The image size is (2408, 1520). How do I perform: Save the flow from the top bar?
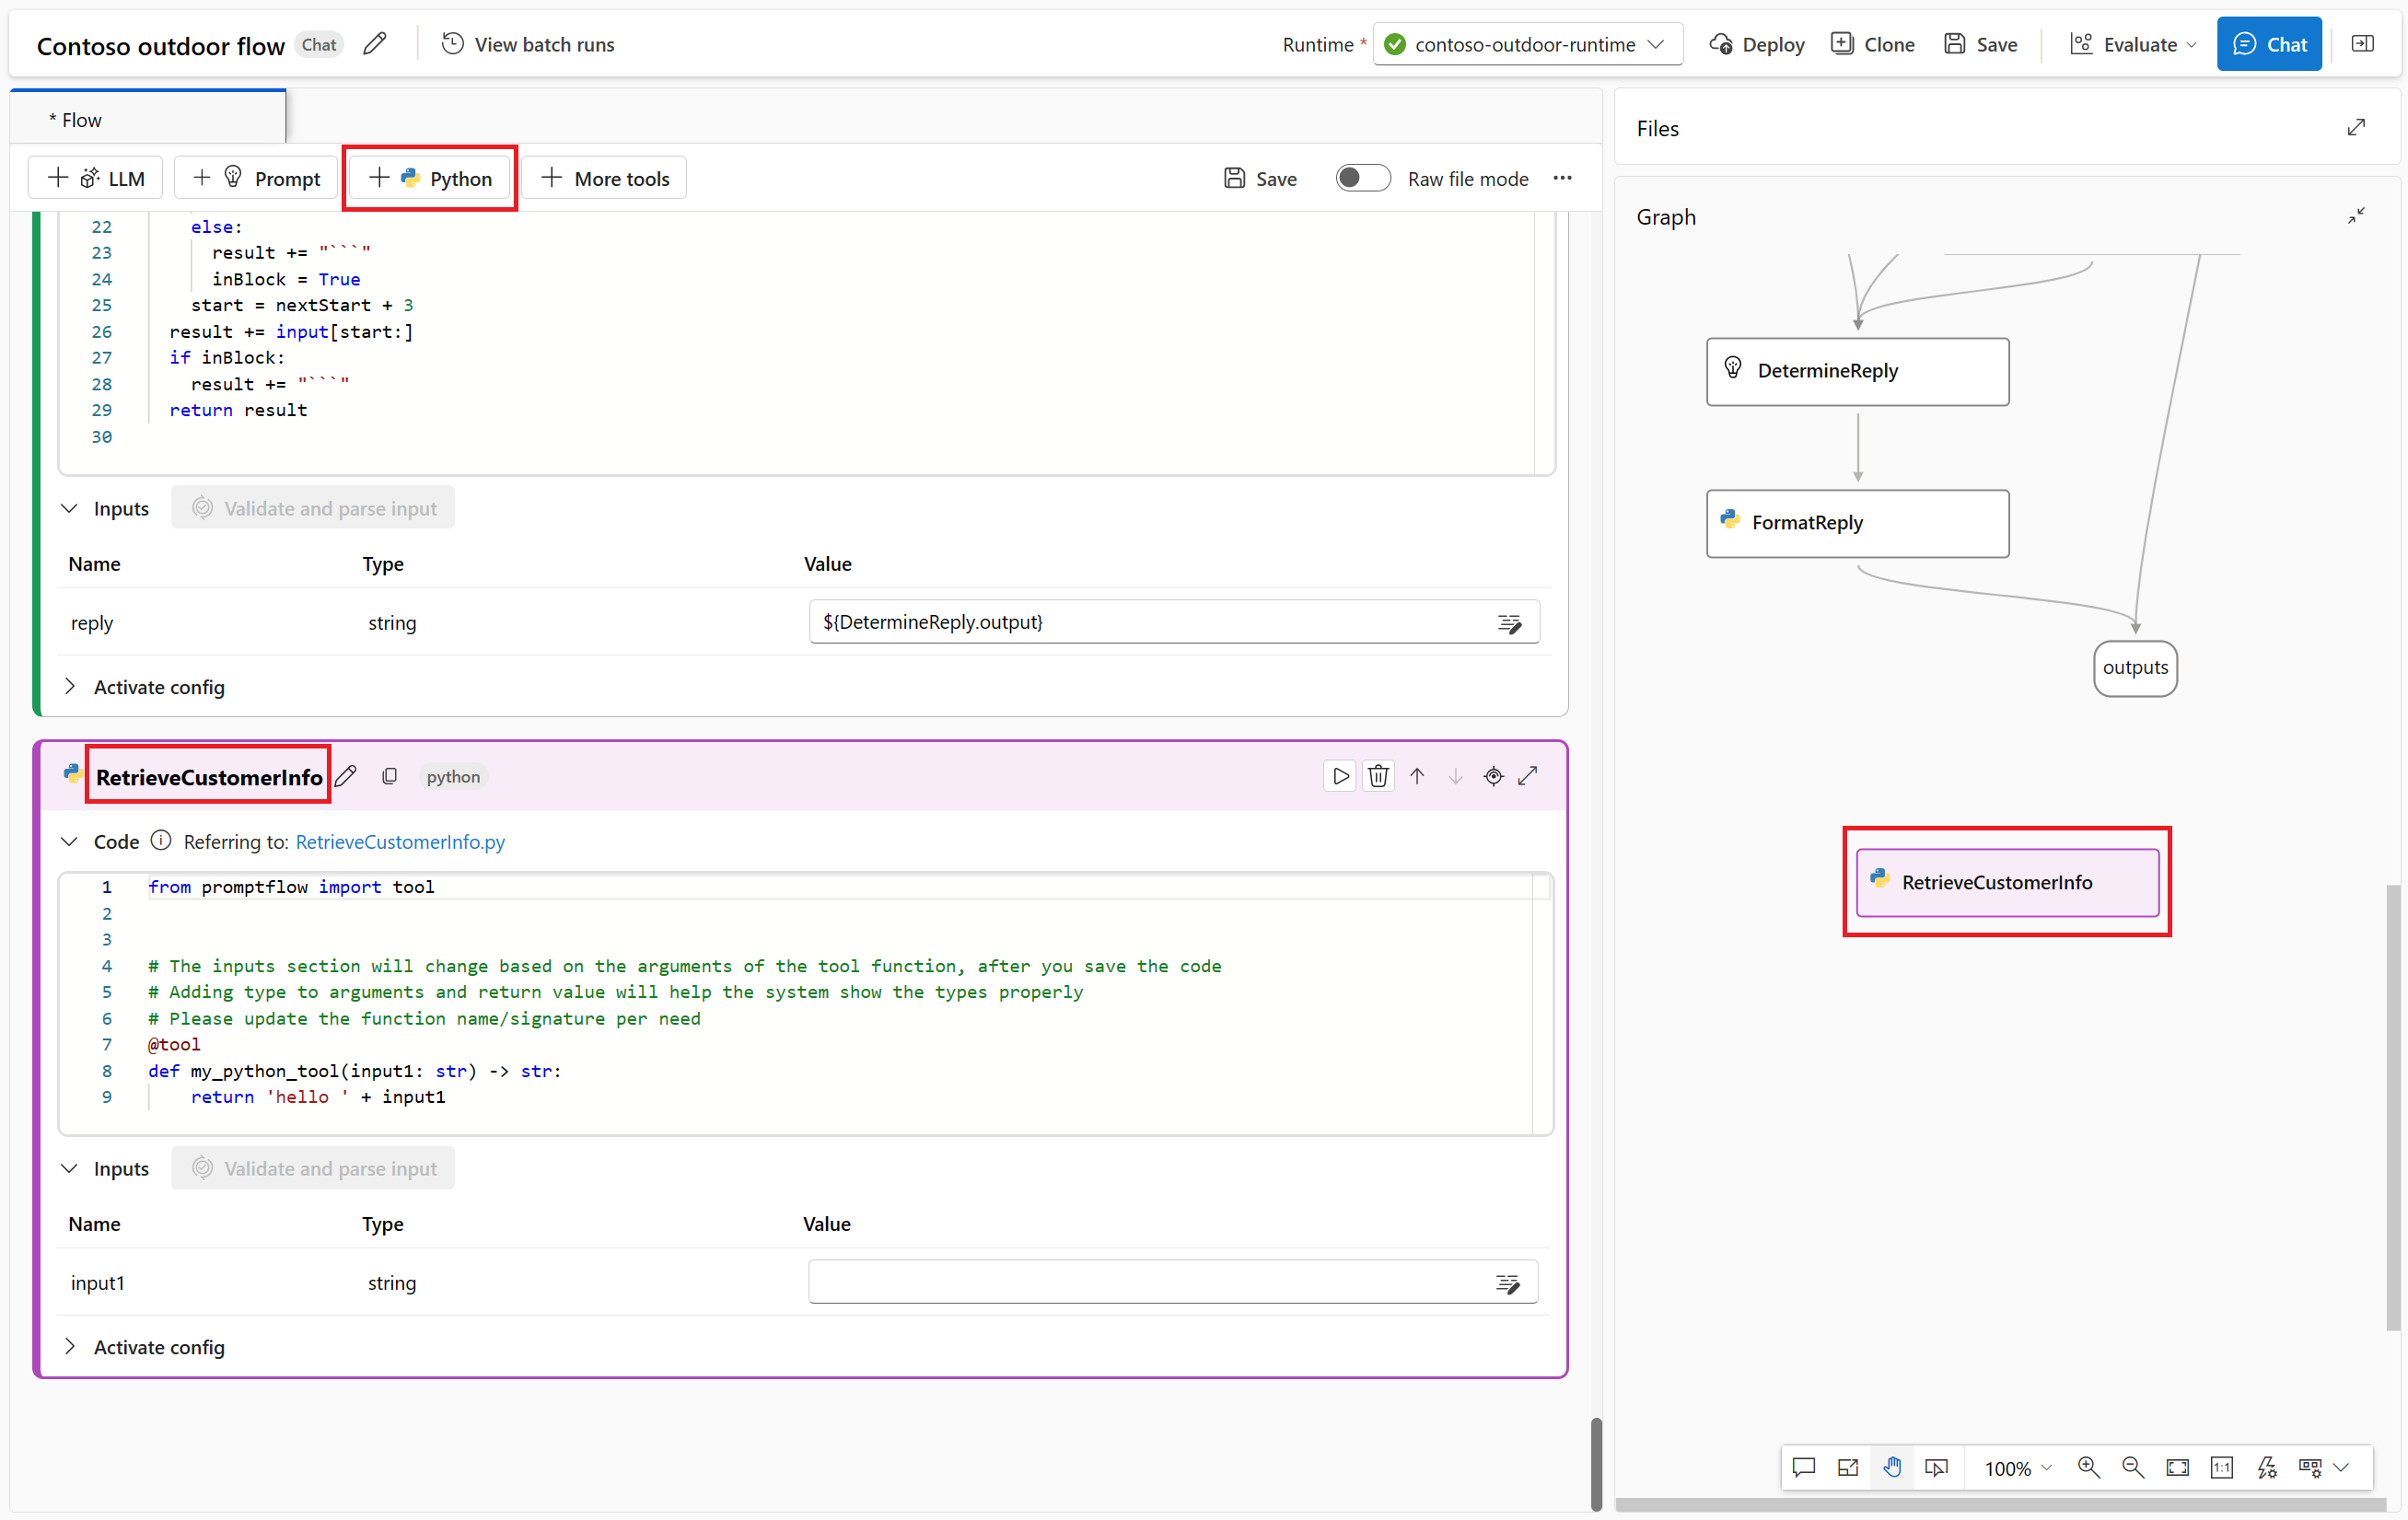click(1980, 44)
